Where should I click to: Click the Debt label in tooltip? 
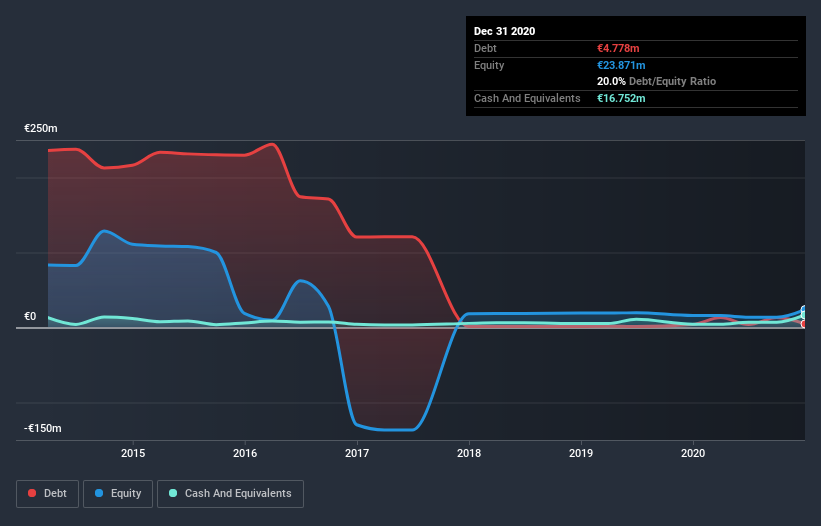tap(485, 48)
